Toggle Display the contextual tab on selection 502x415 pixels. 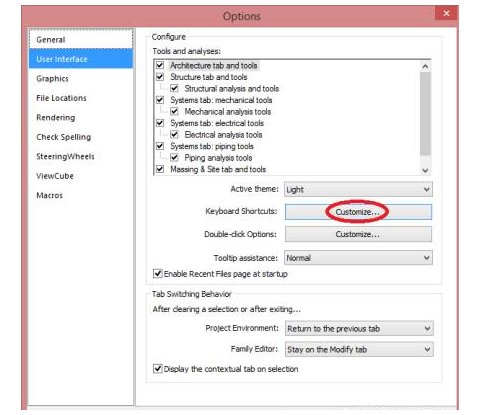click(x=158, y=369)
